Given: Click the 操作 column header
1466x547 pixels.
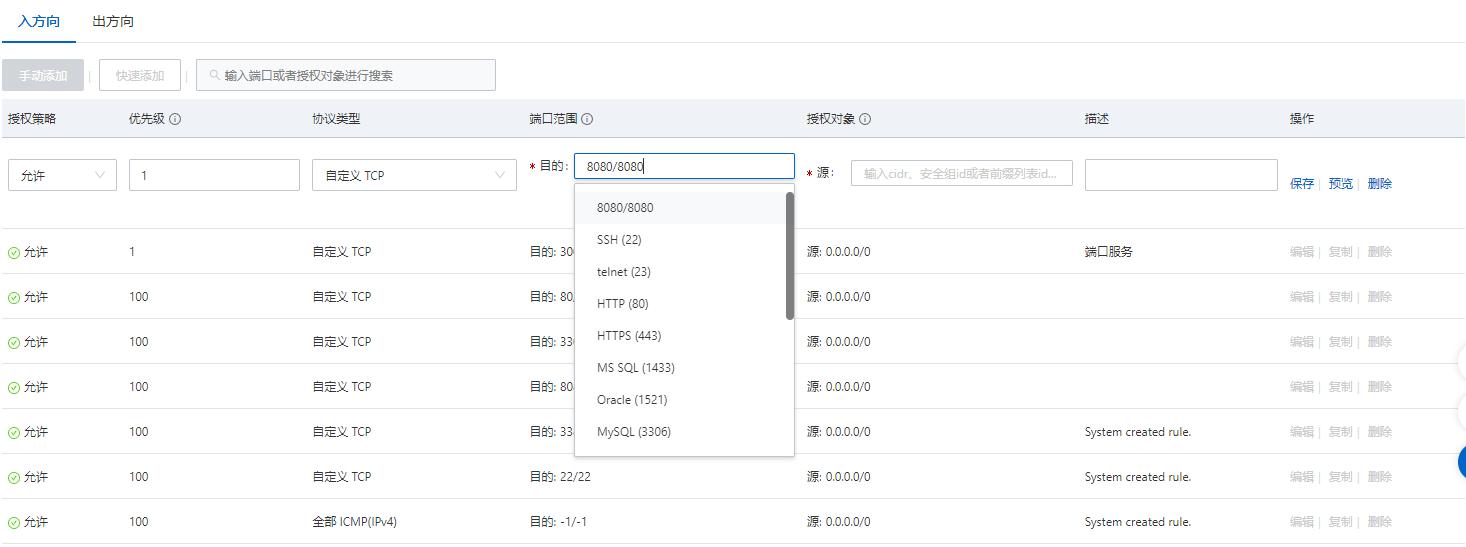Looking at the screenshot, I should pos(1302,119).
